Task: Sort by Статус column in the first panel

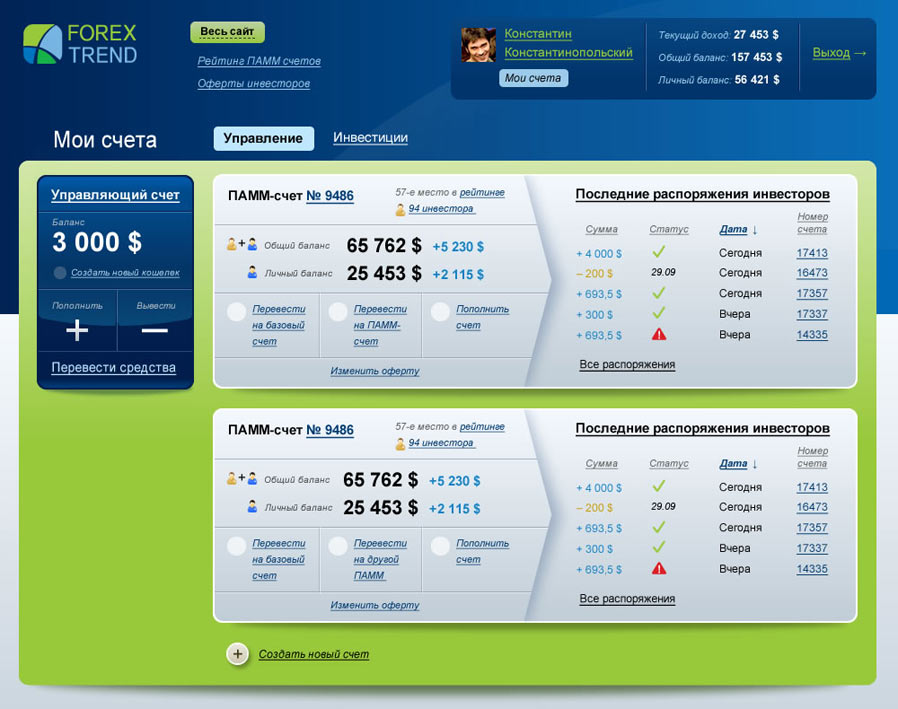Action: click(668, 229)
